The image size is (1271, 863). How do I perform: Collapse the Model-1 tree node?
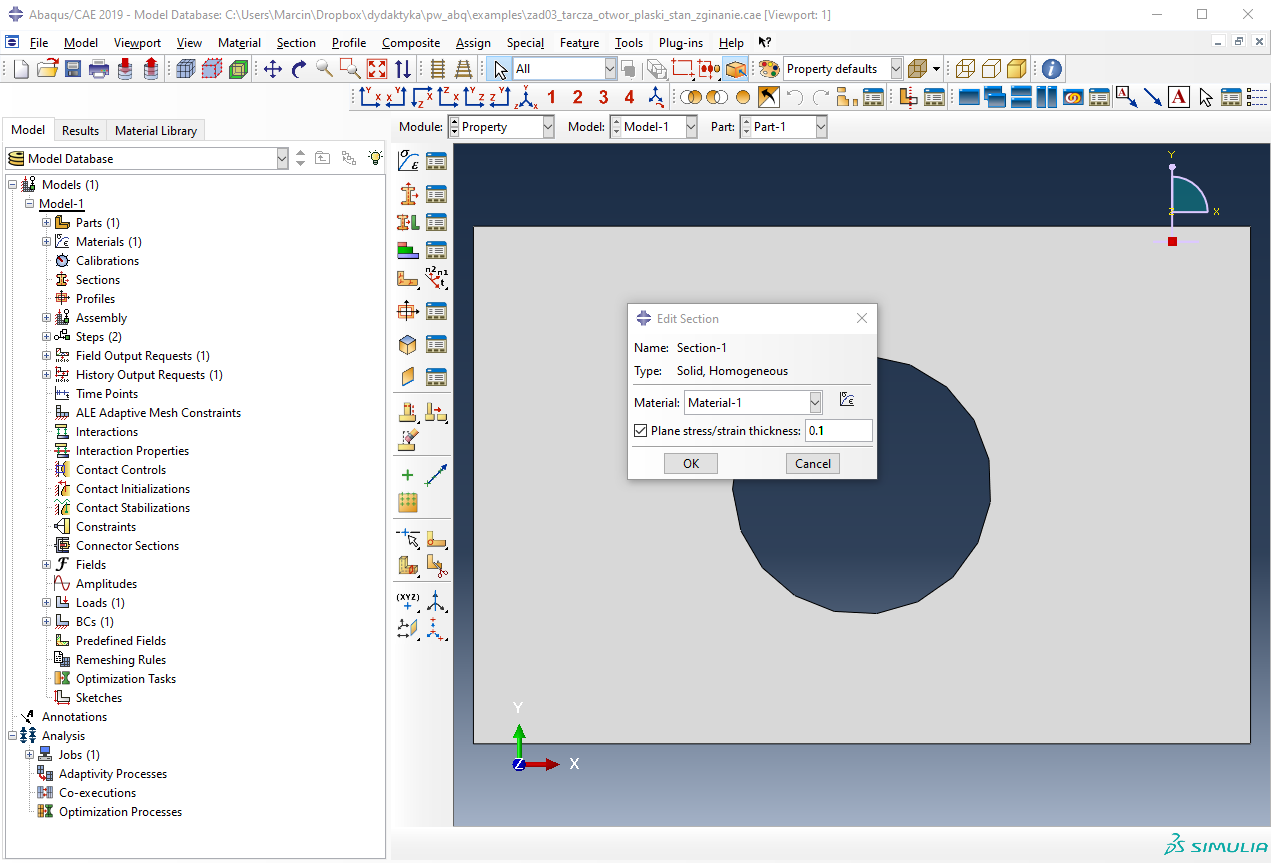30,204
